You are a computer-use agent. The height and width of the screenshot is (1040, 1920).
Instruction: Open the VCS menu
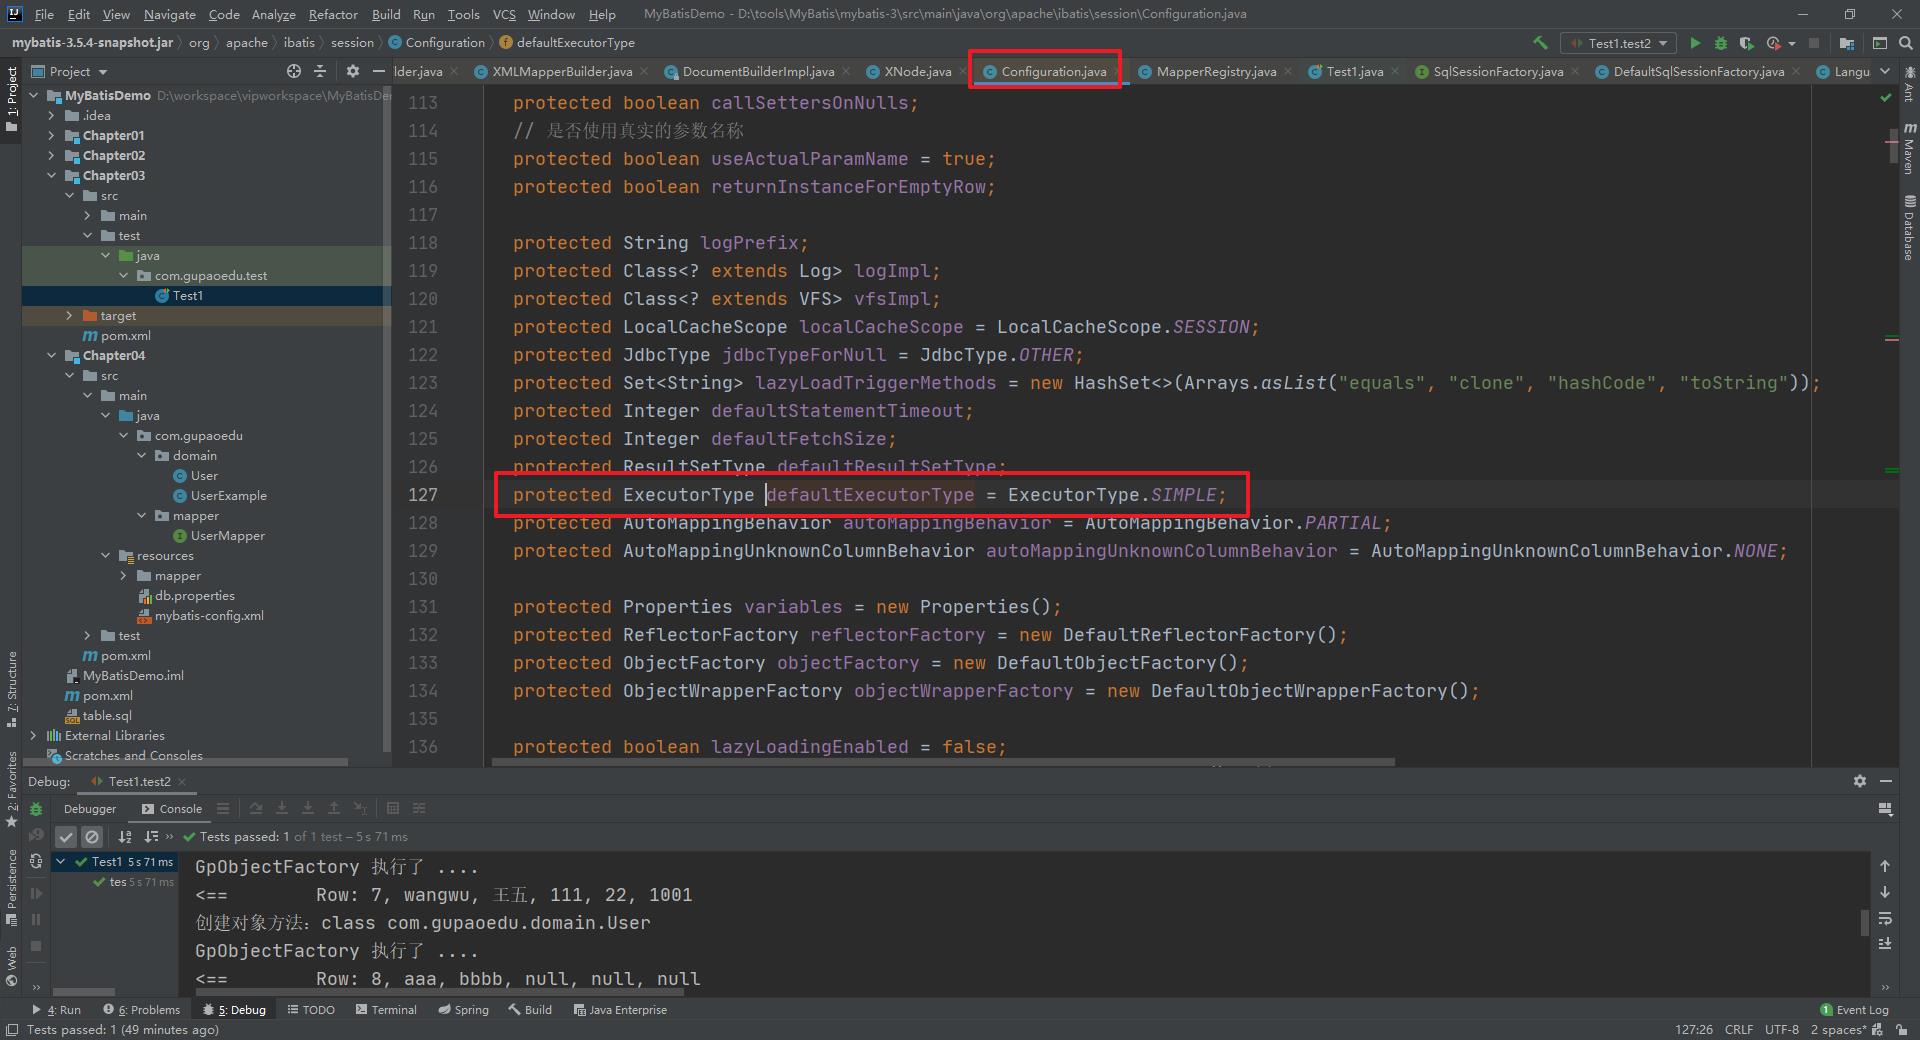point(504,14)
